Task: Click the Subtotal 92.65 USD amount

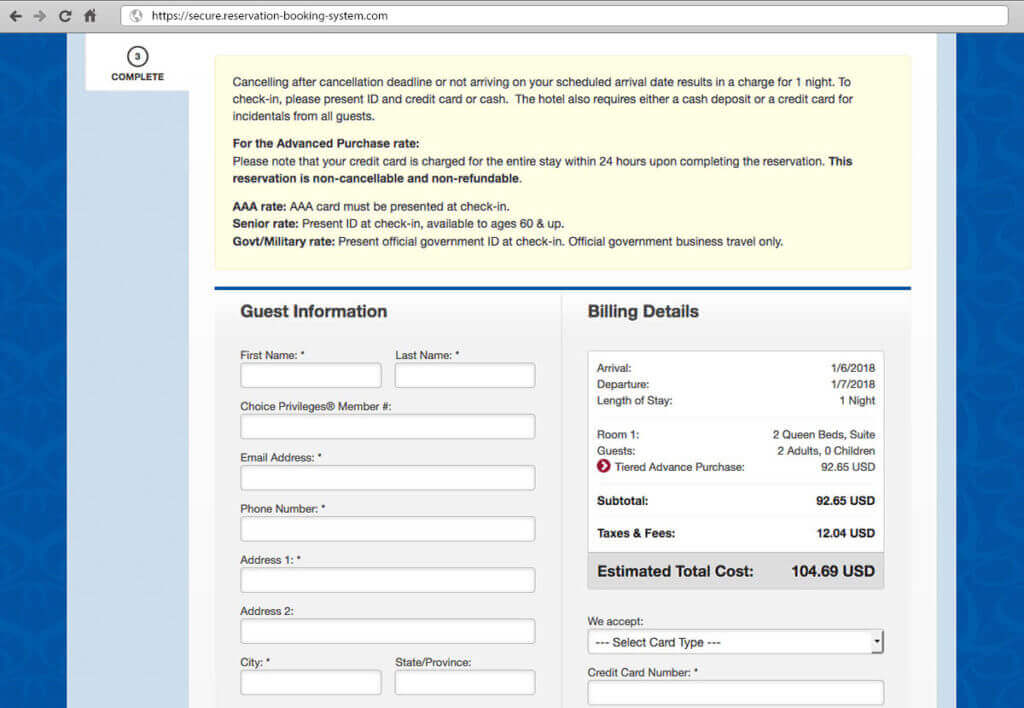Action: 845,501
